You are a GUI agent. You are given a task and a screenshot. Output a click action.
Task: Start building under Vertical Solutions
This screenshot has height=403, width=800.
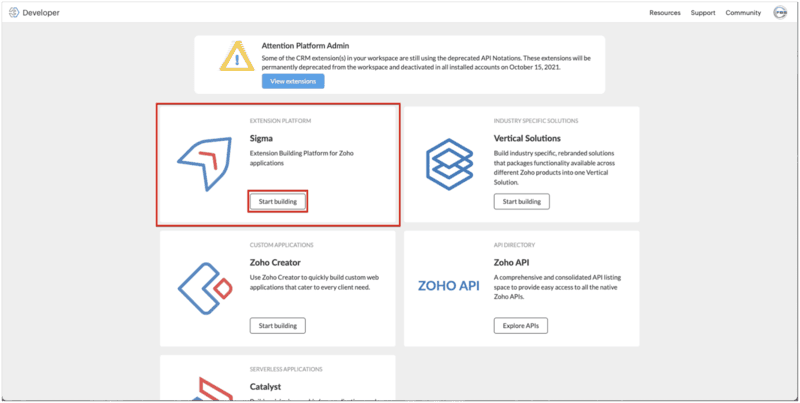[521, 201]
